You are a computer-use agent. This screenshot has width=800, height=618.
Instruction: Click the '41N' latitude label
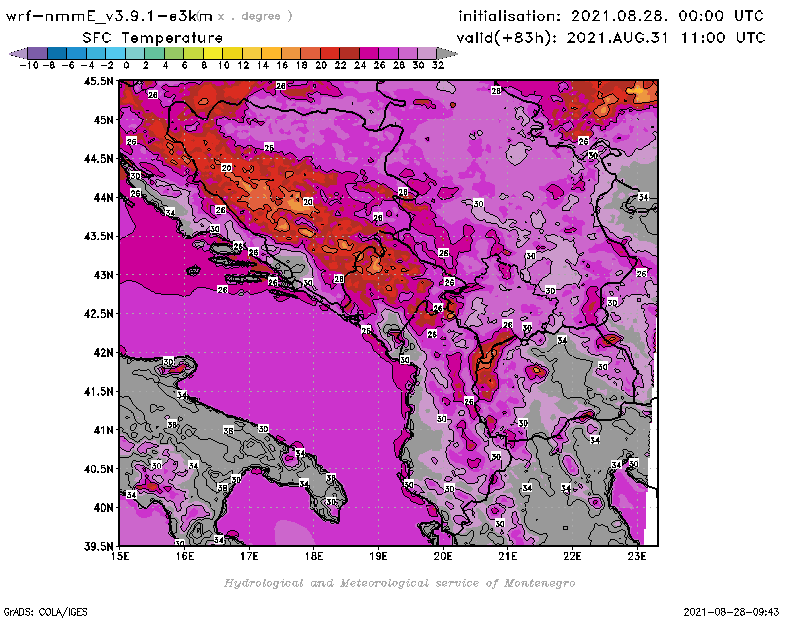click(x=103, y=430)
